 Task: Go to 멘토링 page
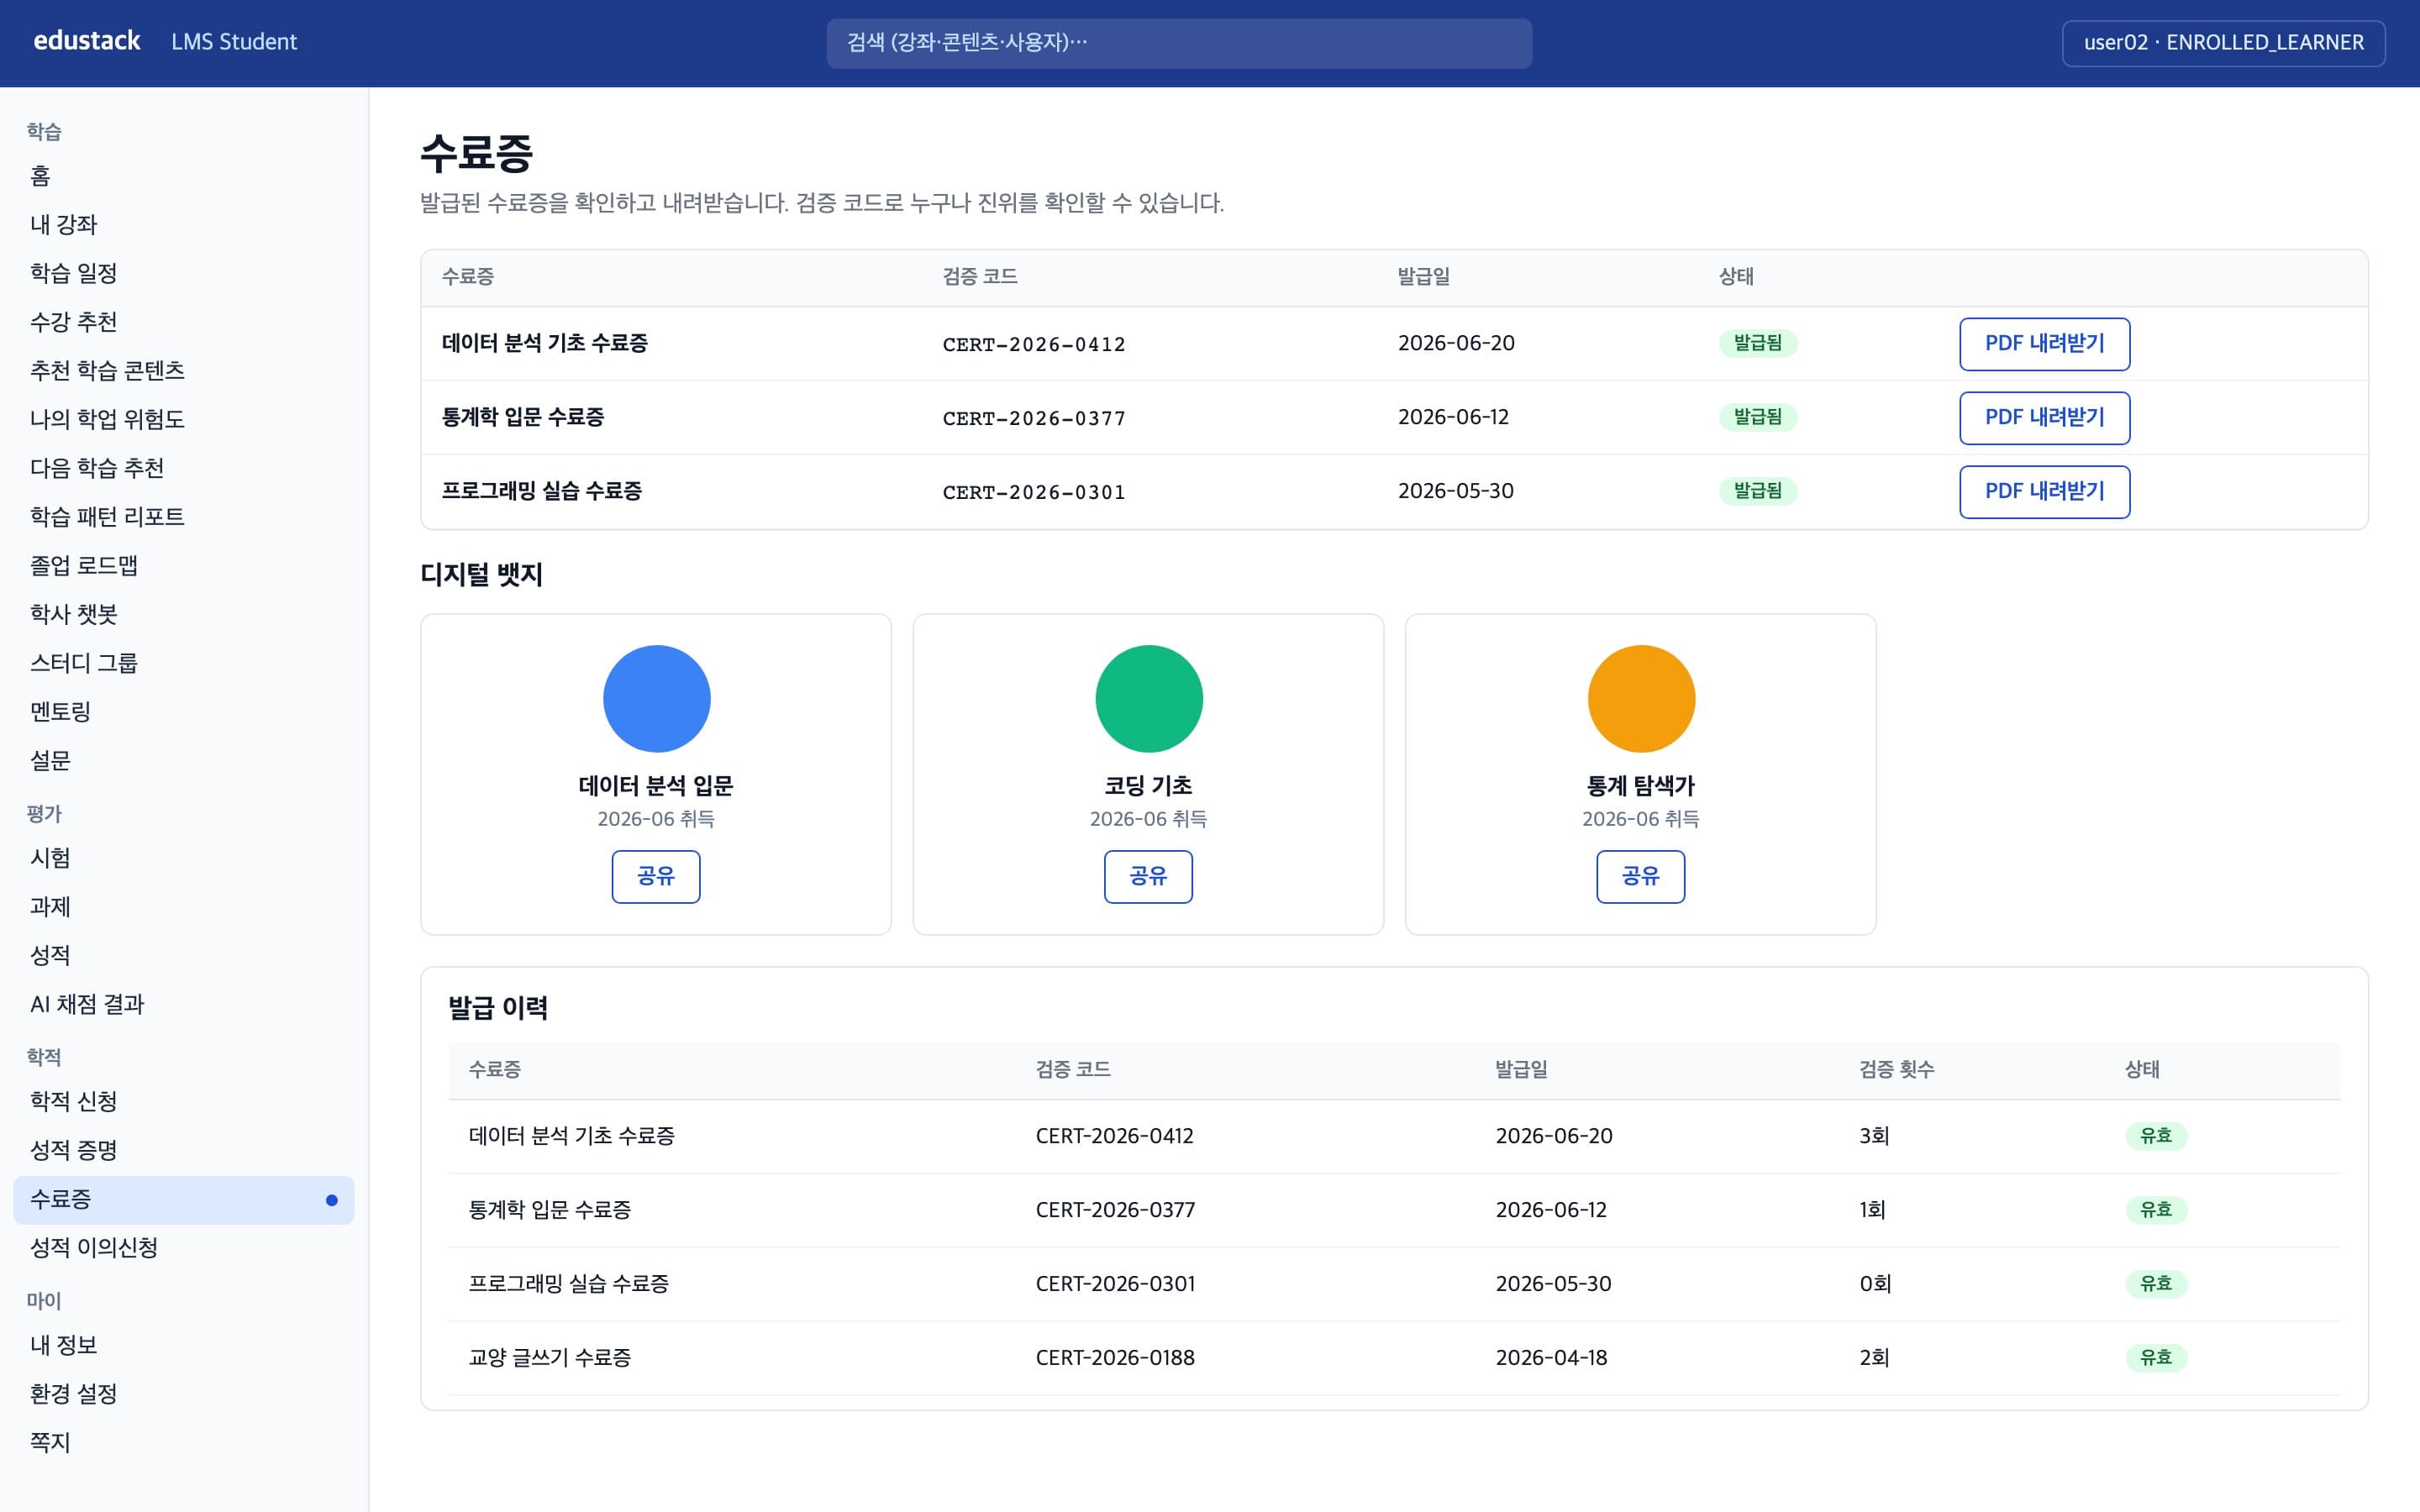point(184,712)
